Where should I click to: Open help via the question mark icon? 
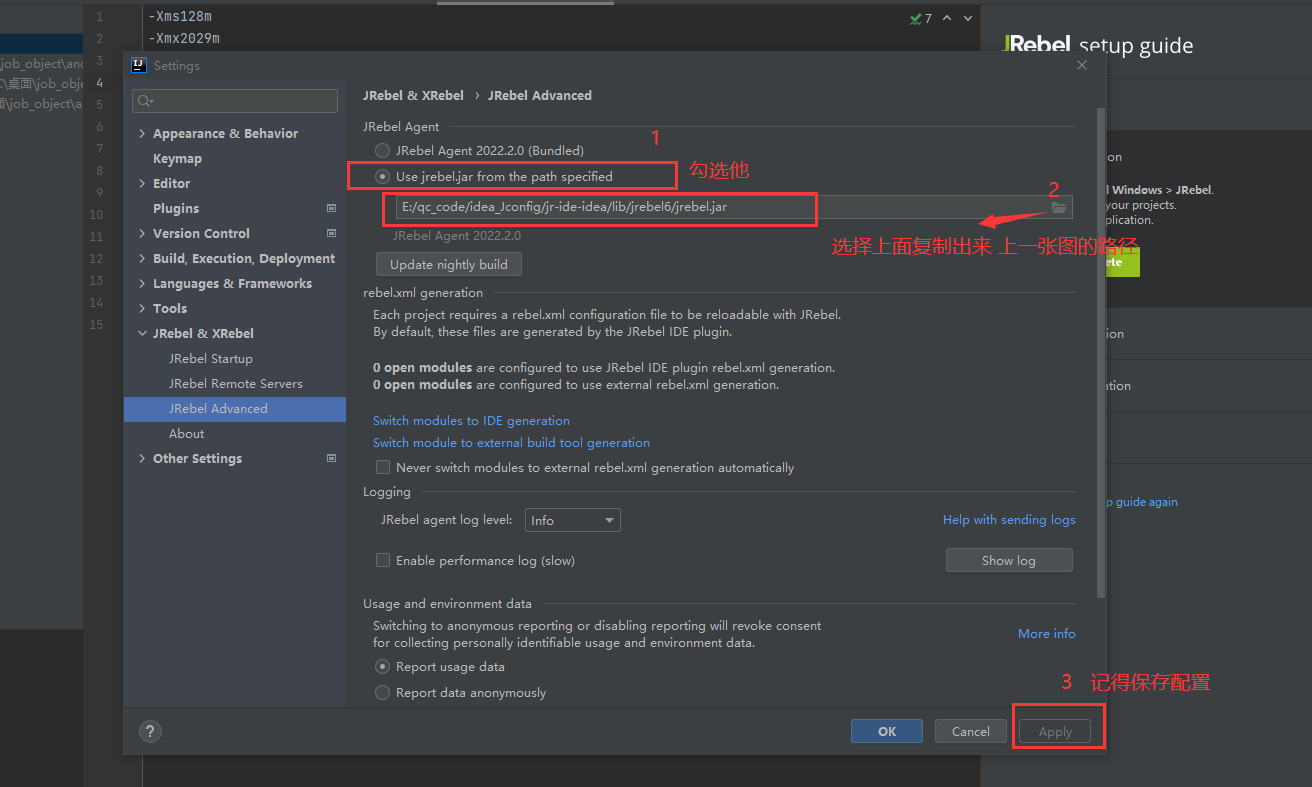[x=150, y=731]
